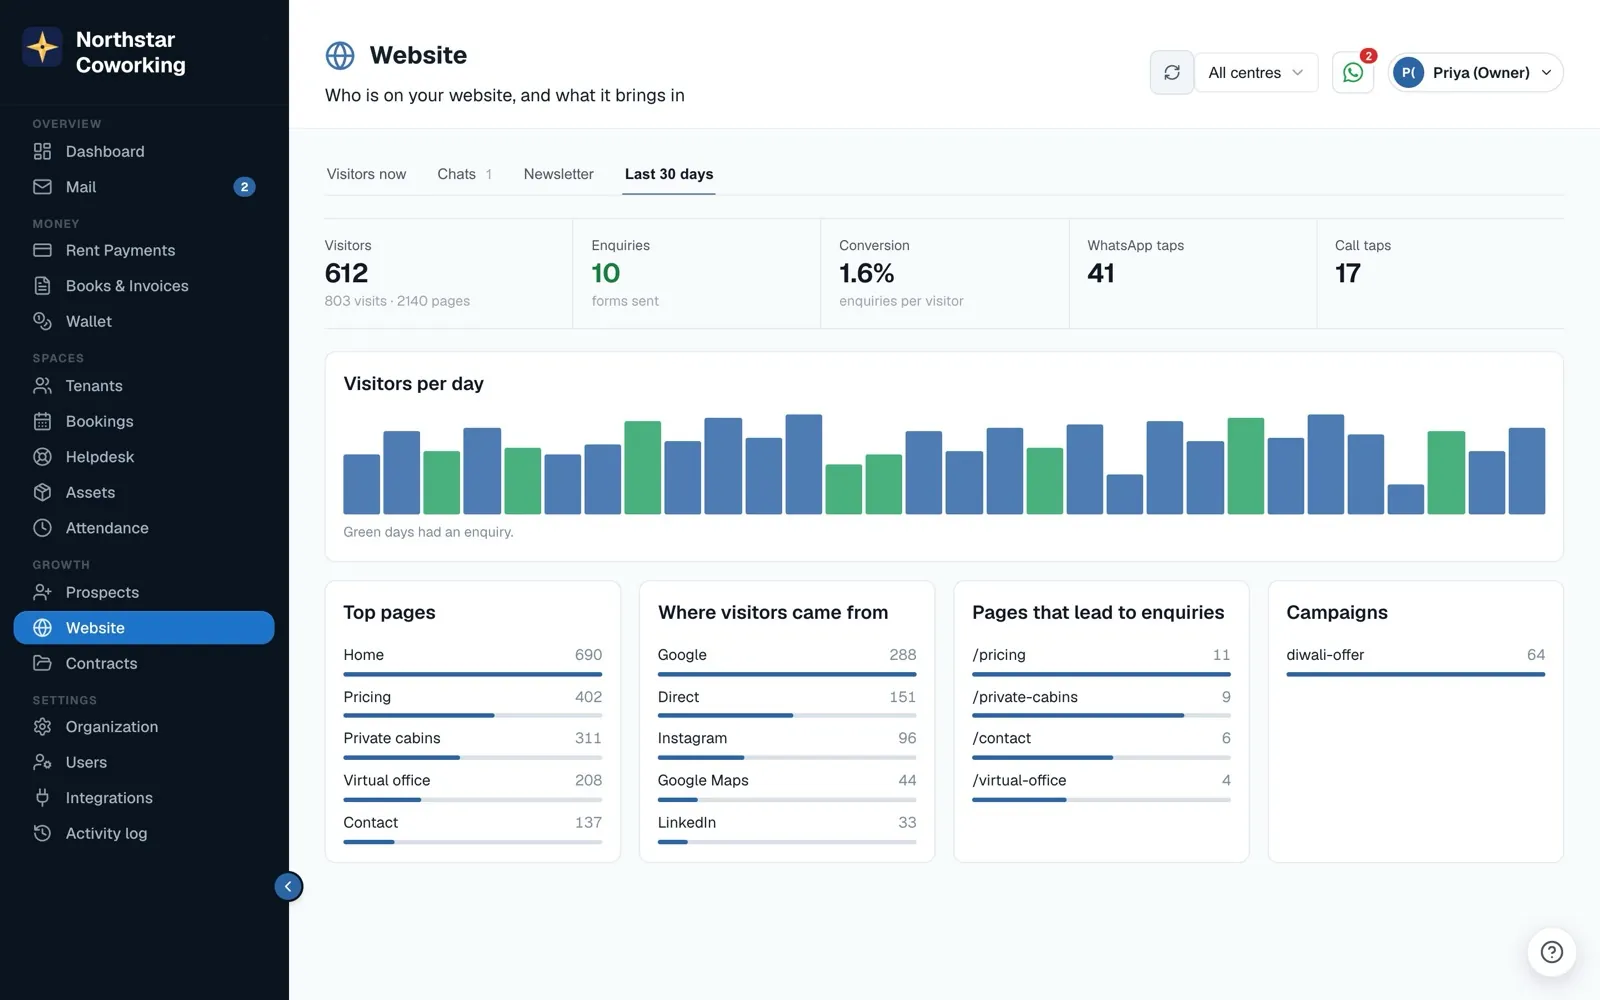Screen dimensions: 1600x1000
Task: Click the /private-cabins enquiries row
Action: 1101,703
